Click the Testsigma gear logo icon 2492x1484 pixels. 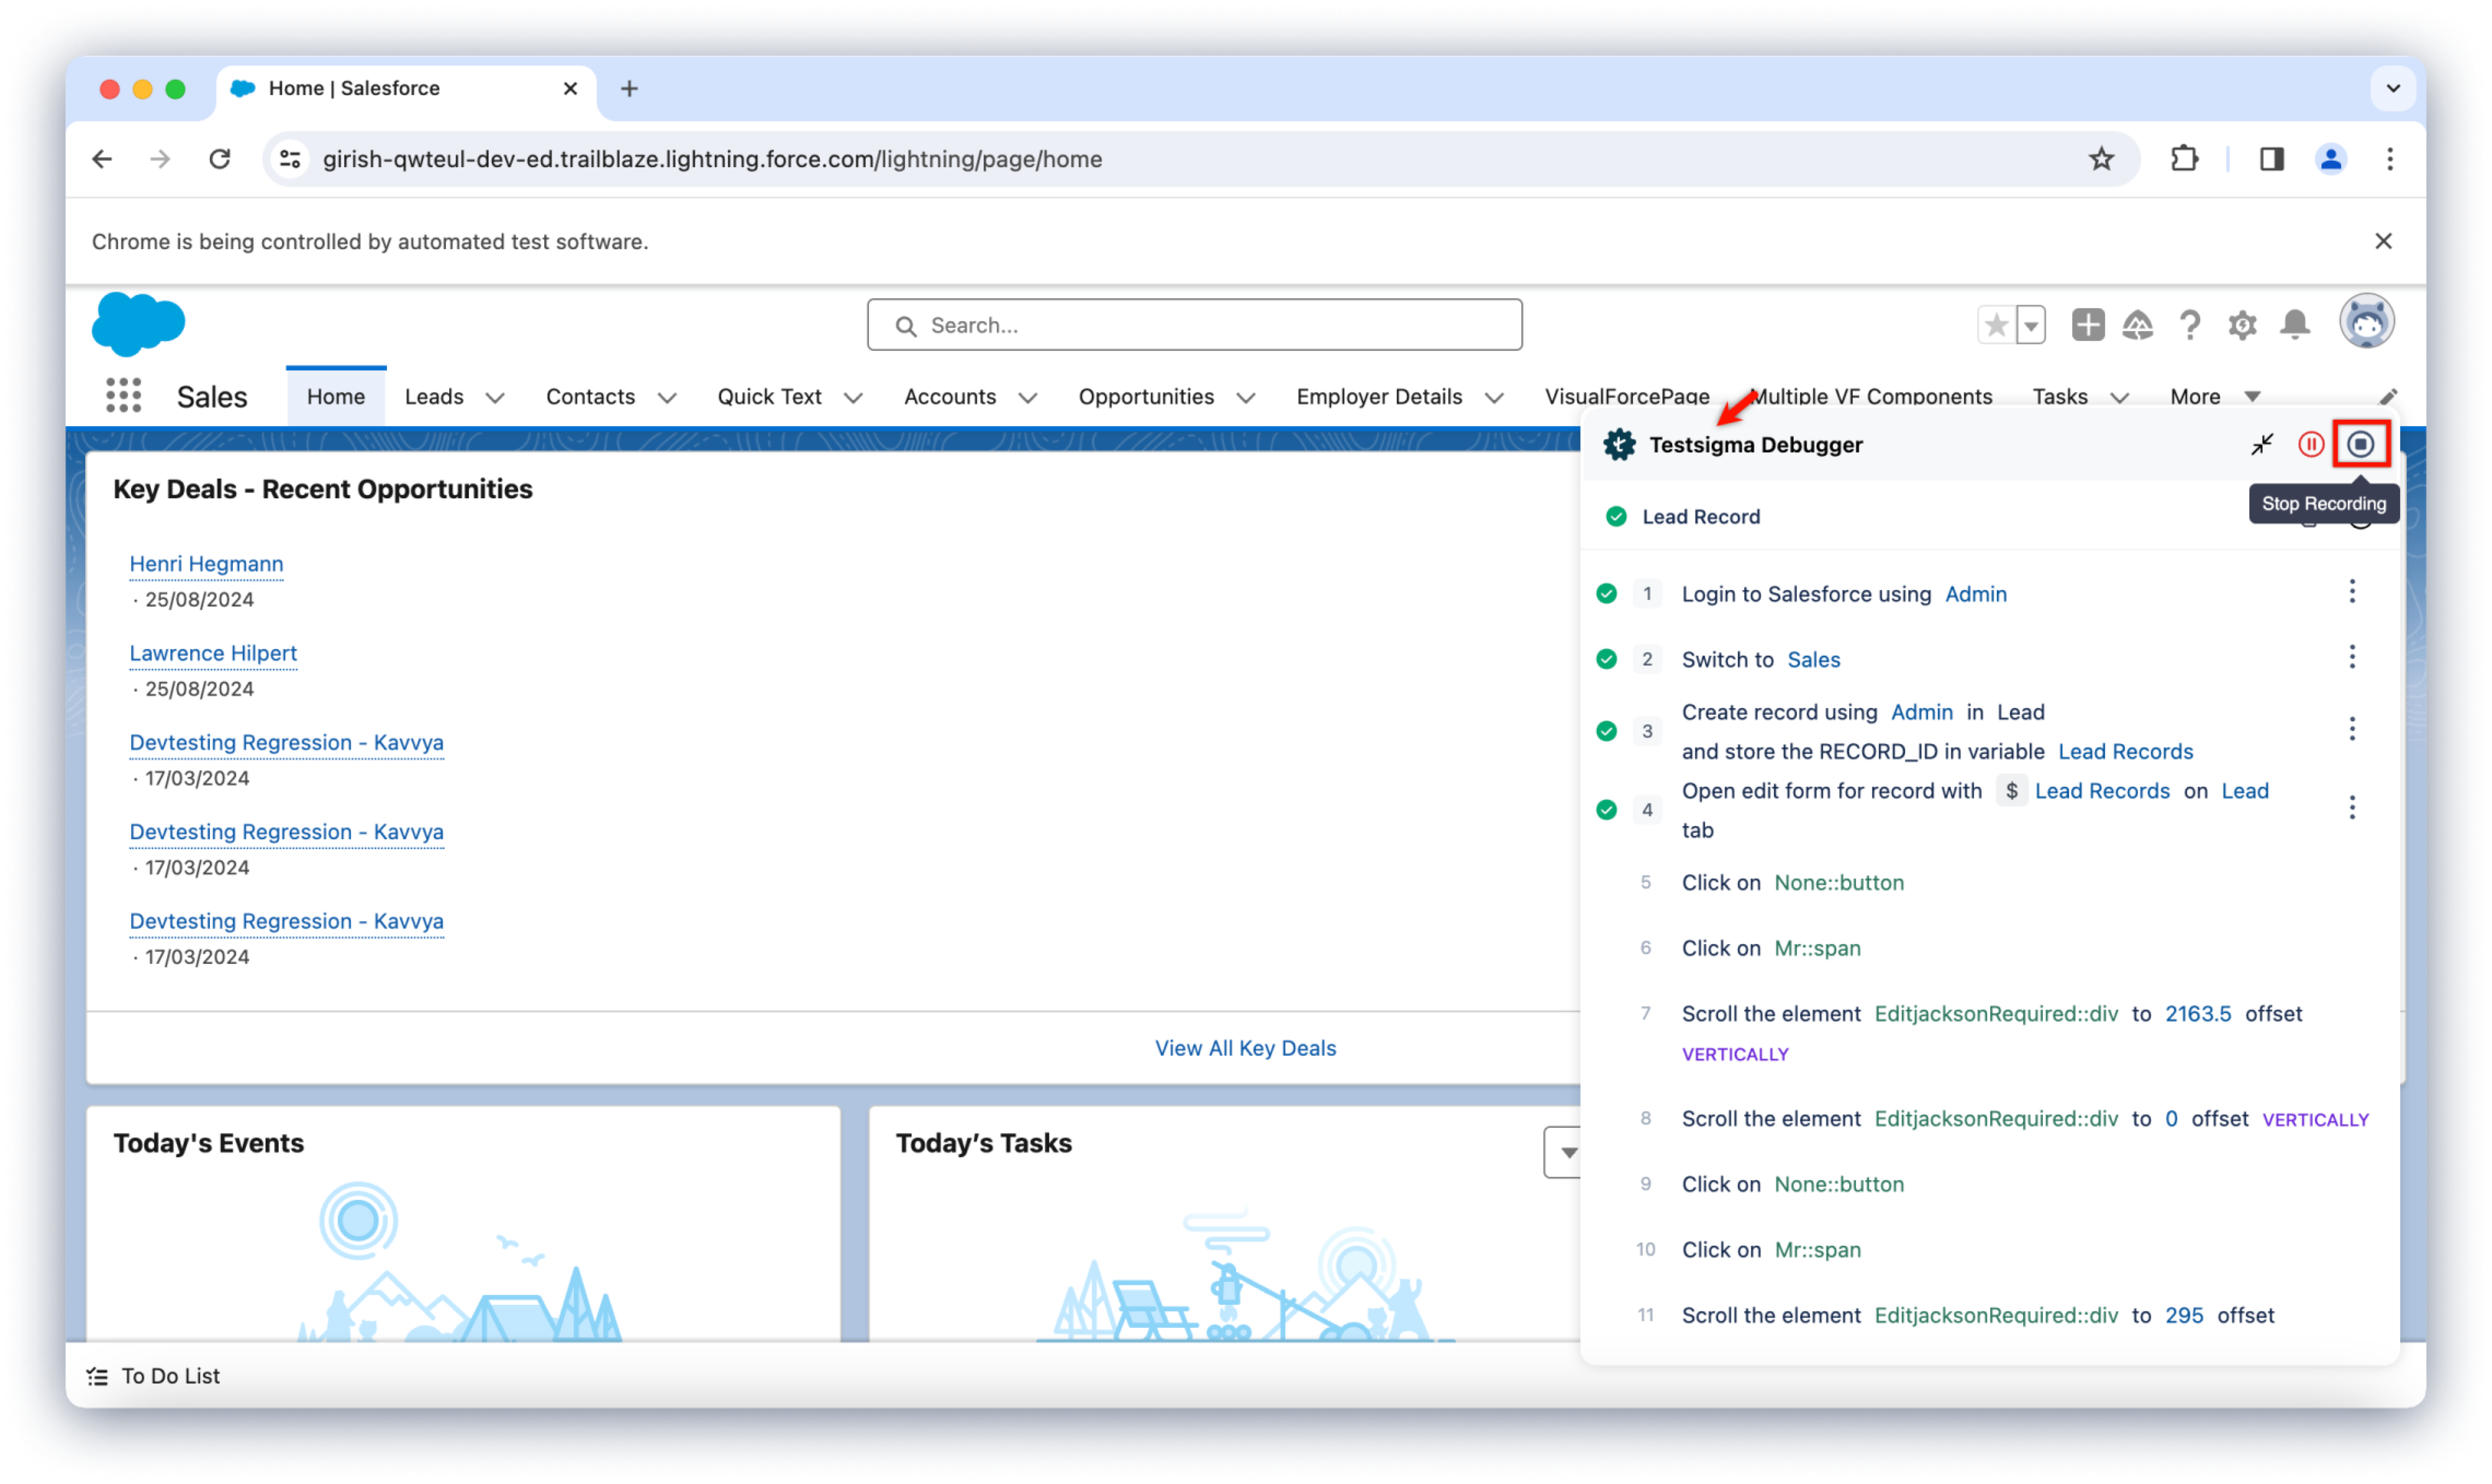point(1619,445)
